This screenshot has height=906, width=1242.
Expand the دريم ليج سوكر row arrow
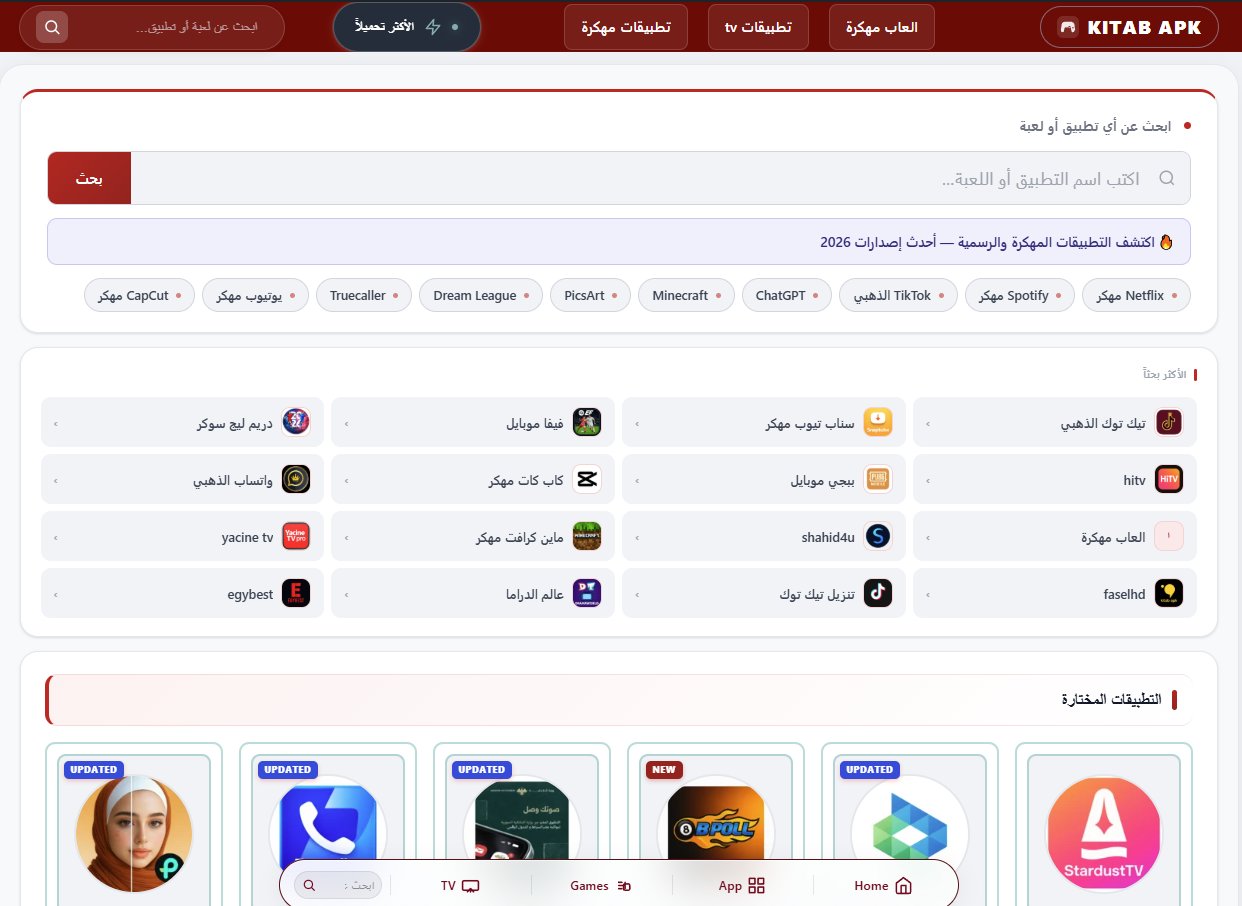(x=55, y=421)
